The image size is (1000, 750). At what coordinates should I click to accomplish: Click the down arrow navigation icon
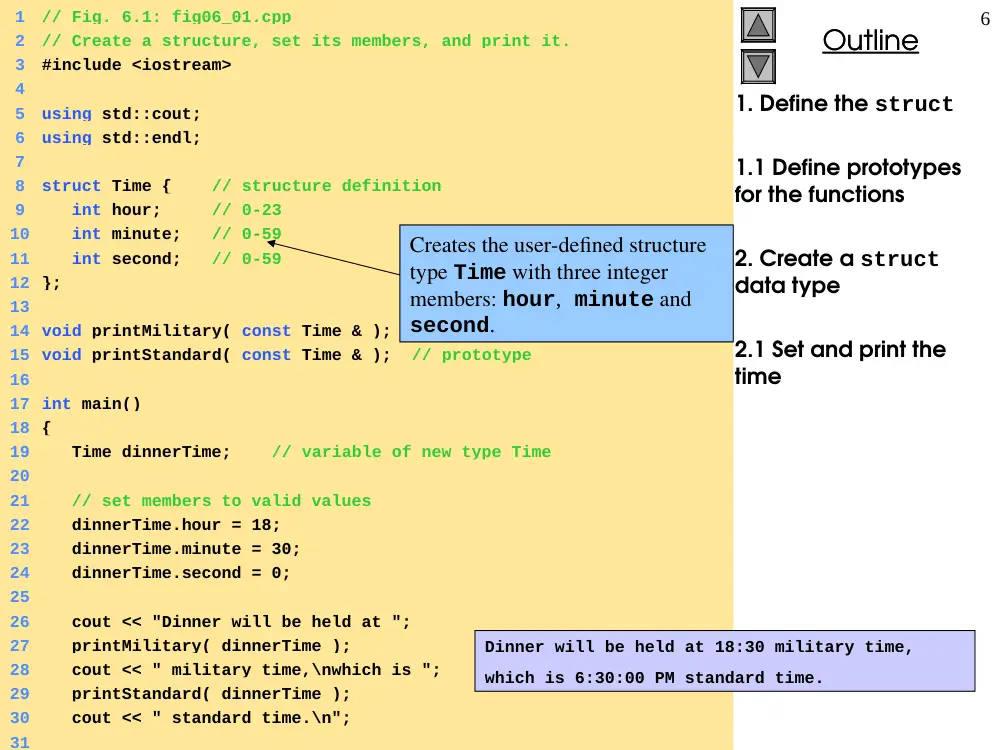(x=758, y=66)
